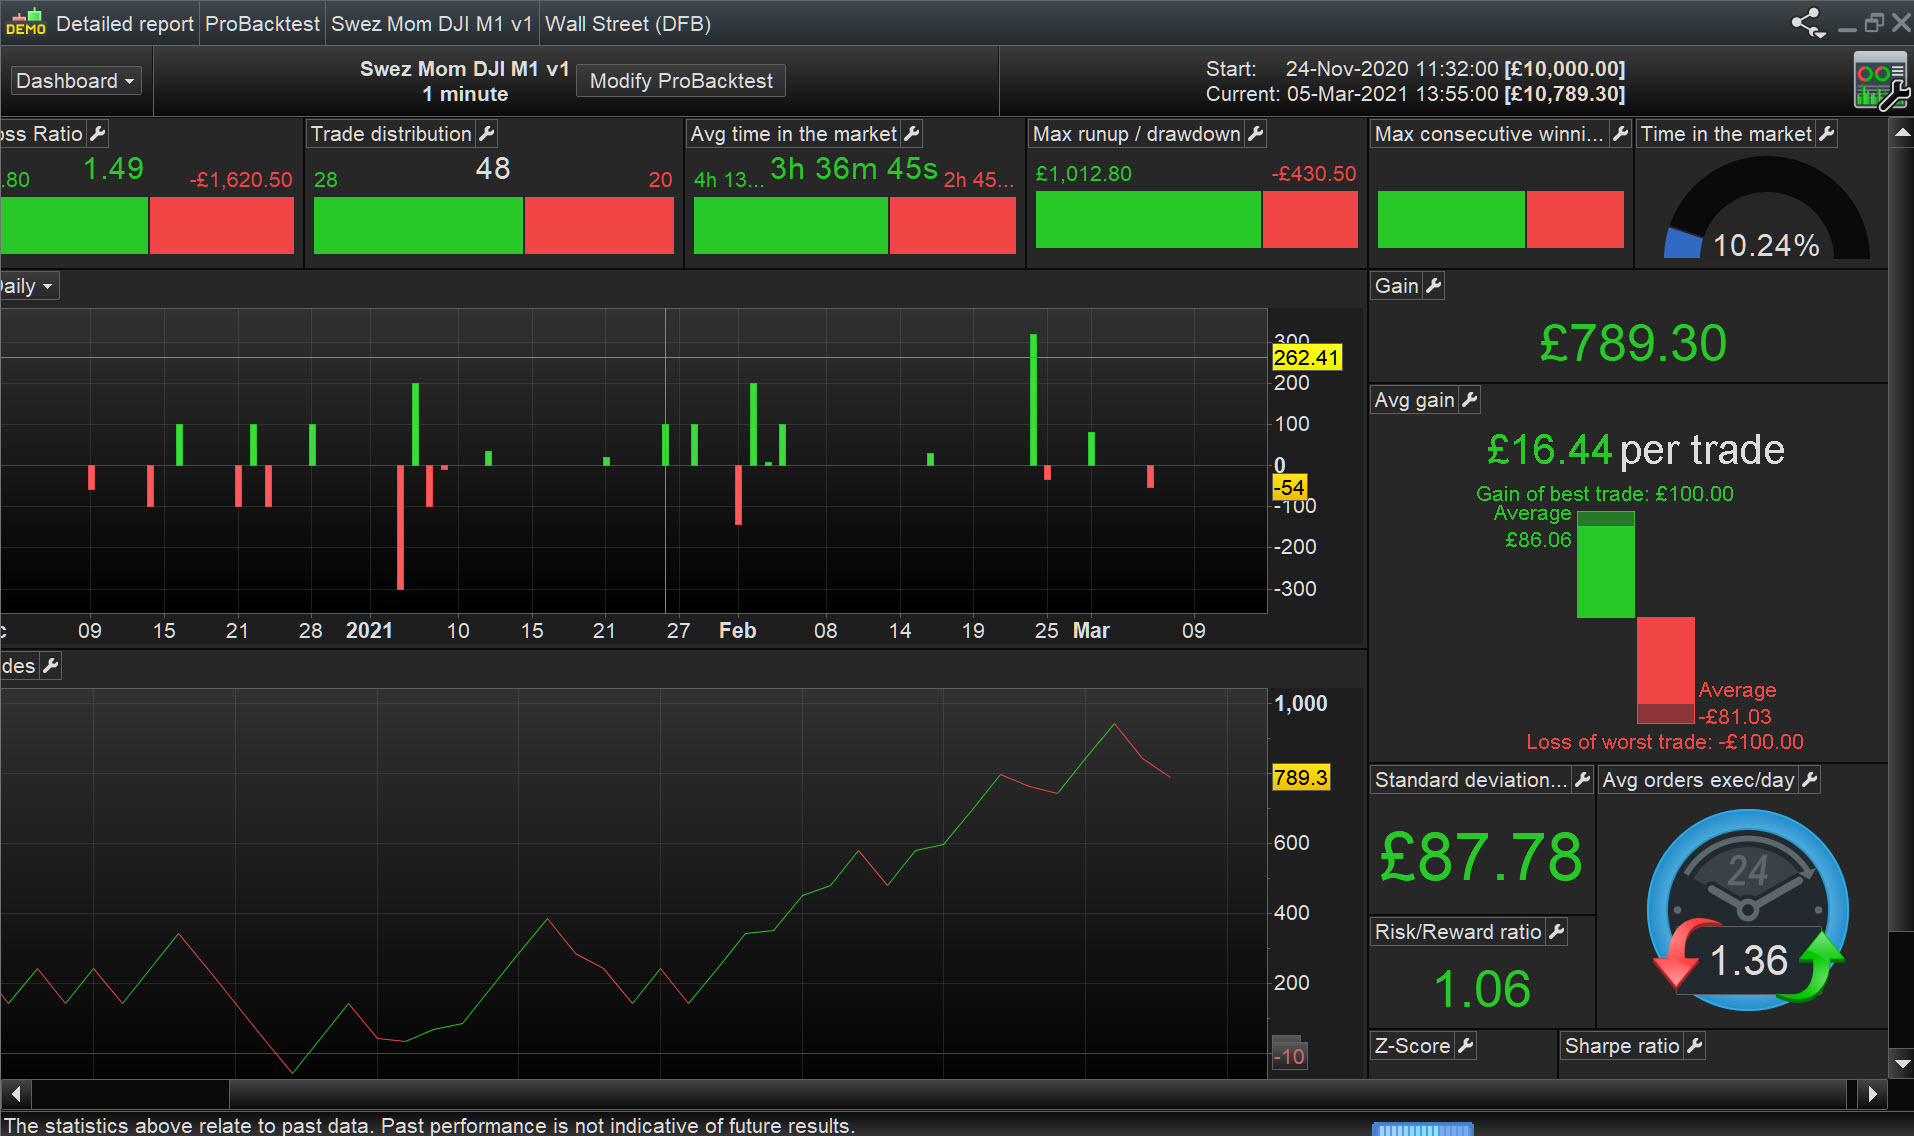Screen dimensions: 1914x1136
Task: Open wrench for Max consecutive winni... panel
Action: click(x=1621, y=133)
